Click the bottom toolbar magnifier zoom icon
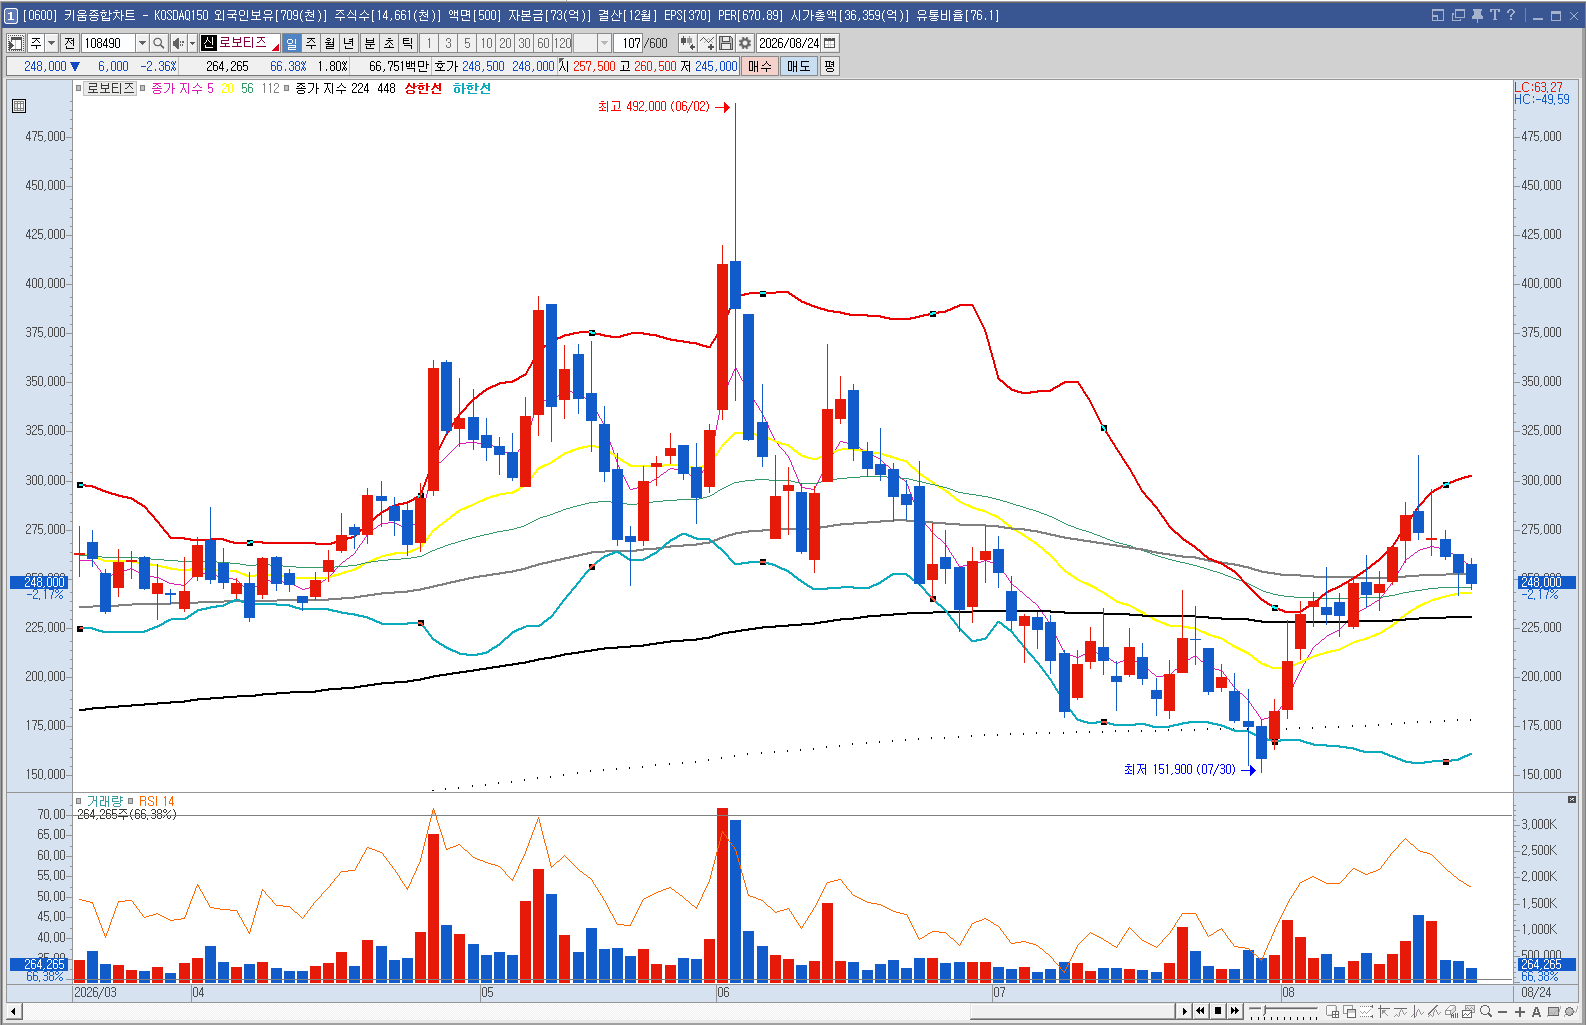 (1486, 1011)
